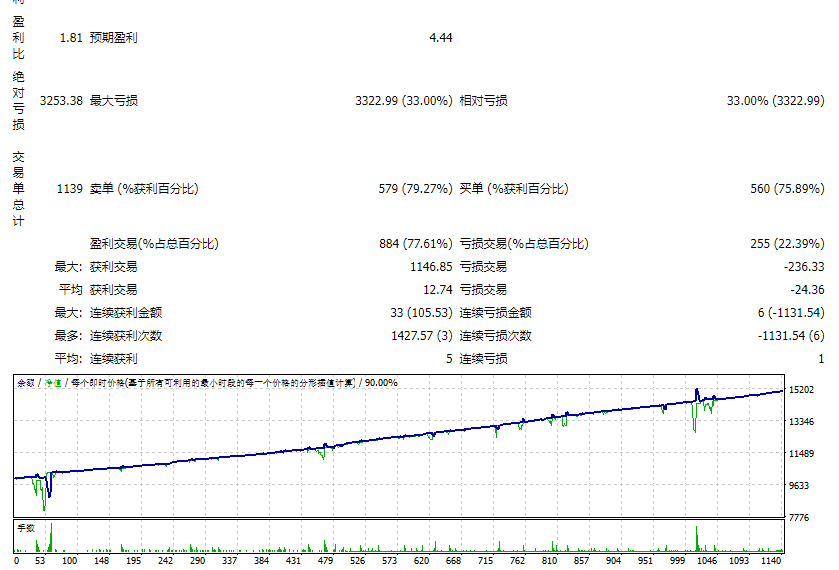Image resolution: width=839 pixels, height=570 pixels.
Task: Click the 15202 value on chart axis
Action: 801,390
